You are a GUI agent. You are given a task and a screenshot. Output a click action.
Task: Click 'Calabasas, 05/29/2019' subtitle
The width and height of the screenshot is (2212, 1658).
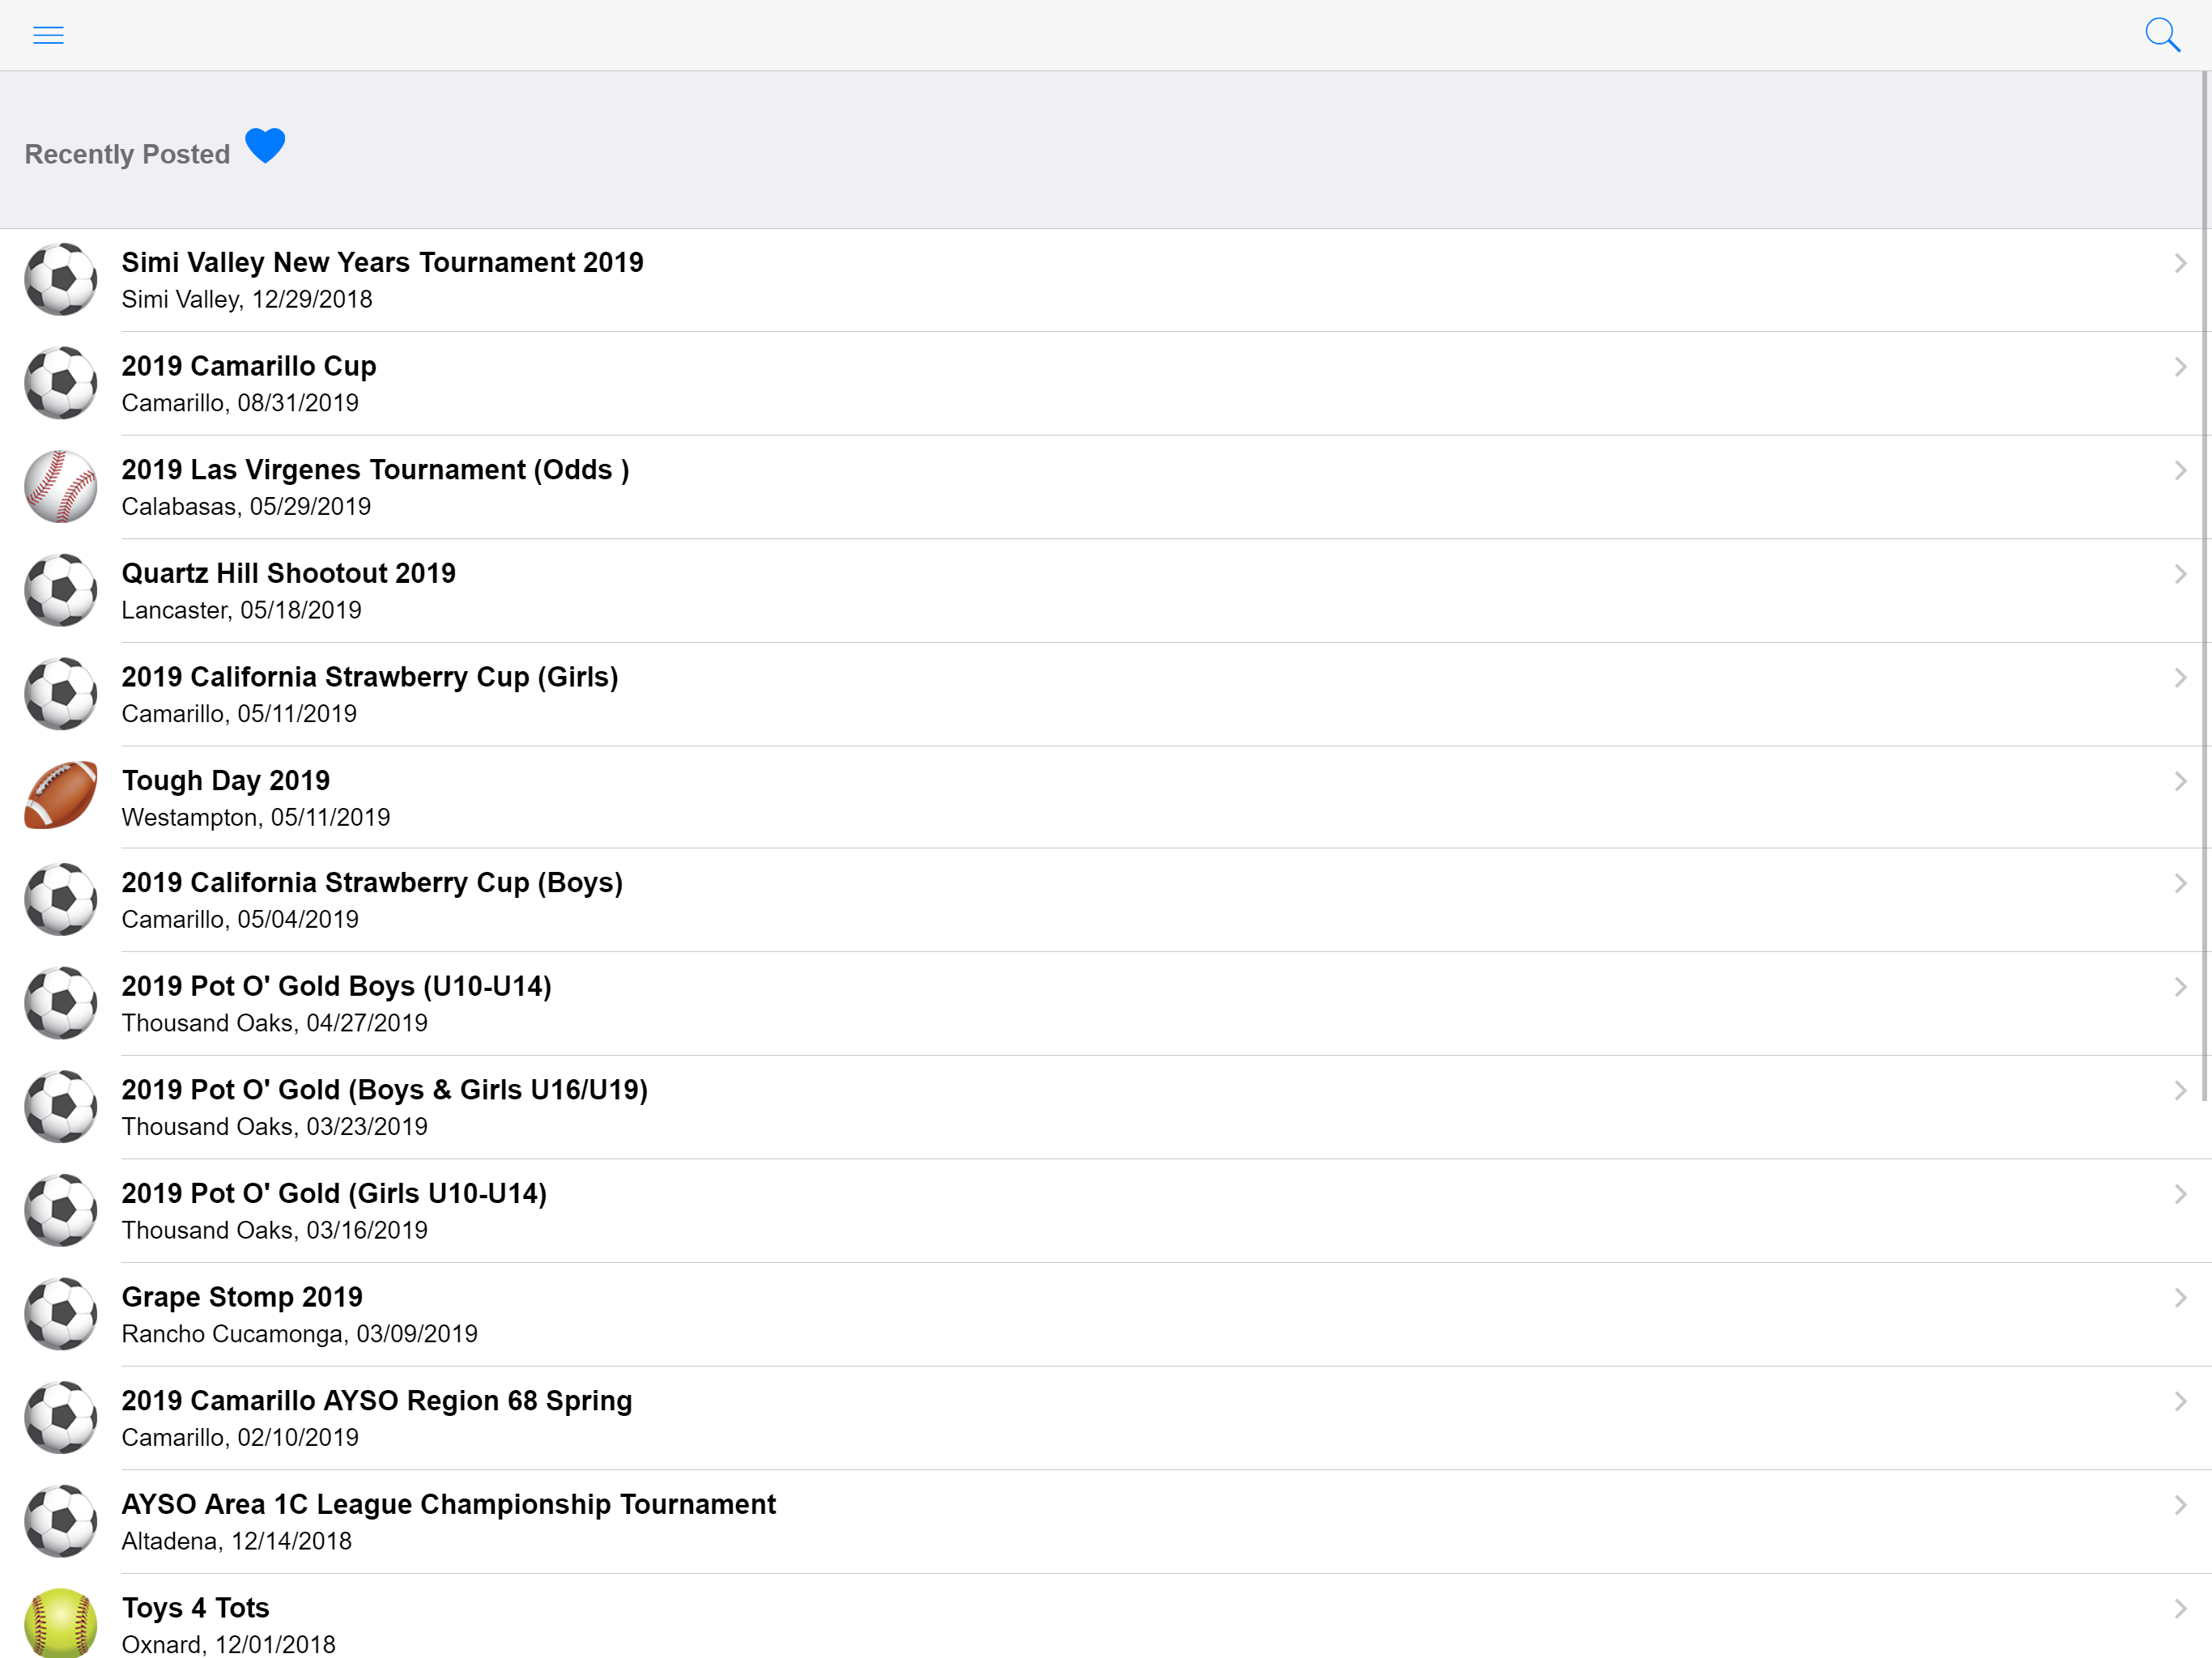(x=246, y=506)
